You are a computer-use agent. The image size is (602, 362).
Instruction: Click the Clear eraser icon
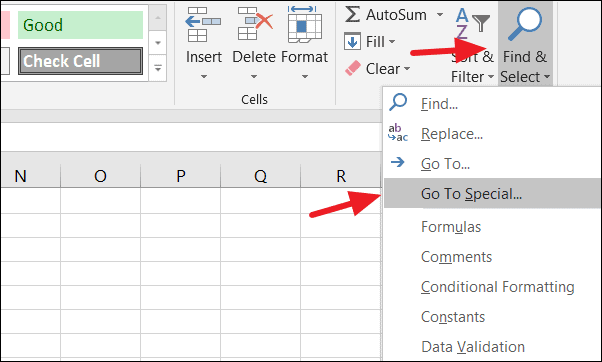tap(353, 69)
